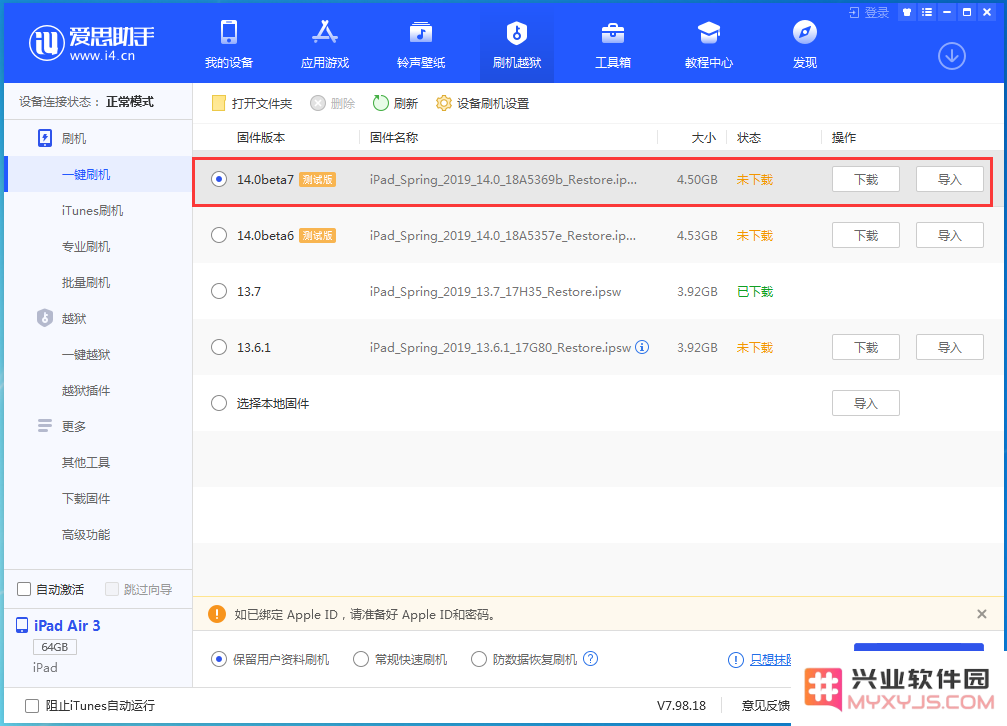
Task: Toggle the 跳过向导 checkbox
Action: click(x=112, y=589)
